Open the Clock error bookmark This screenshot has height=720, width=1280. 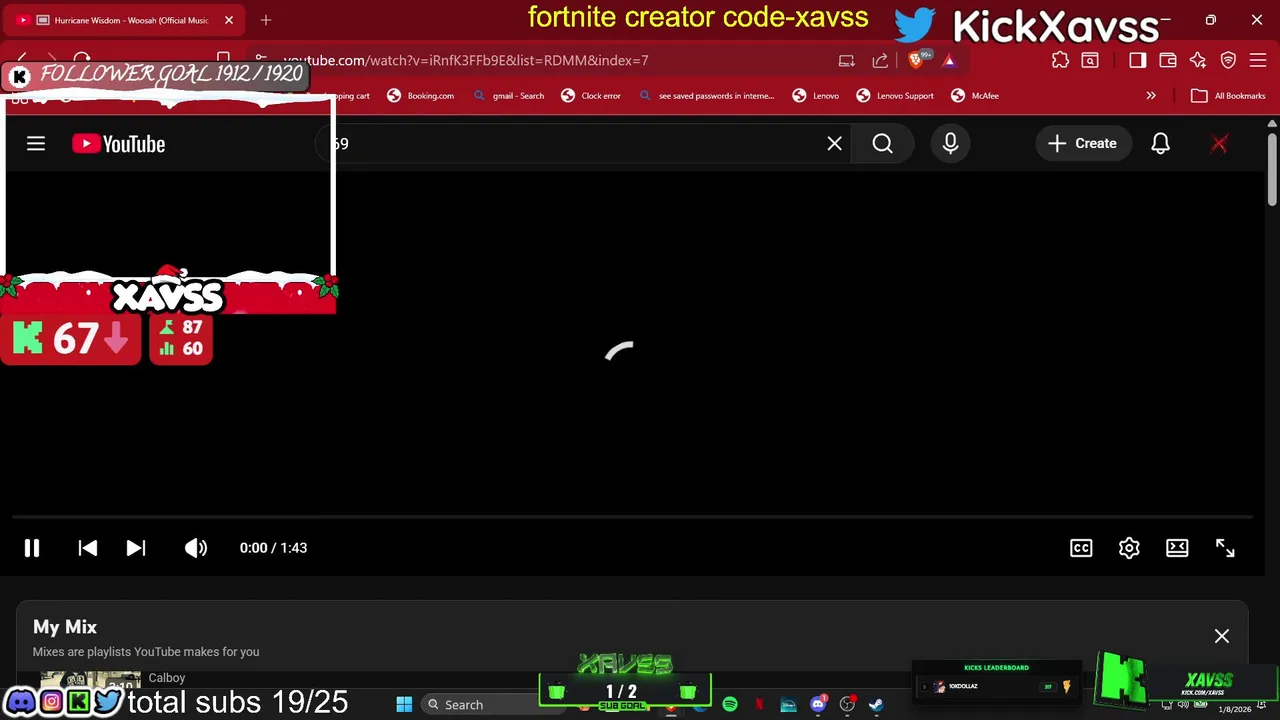[x=591, y=96]
